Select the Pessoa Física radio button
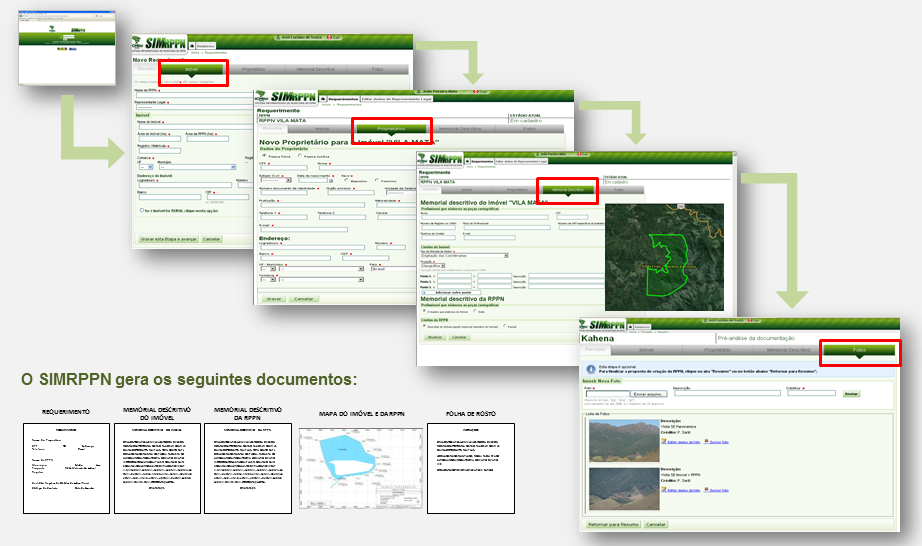The width and height of the screenshot is (922, 546). pyautogui.click(x=264, y=157)
